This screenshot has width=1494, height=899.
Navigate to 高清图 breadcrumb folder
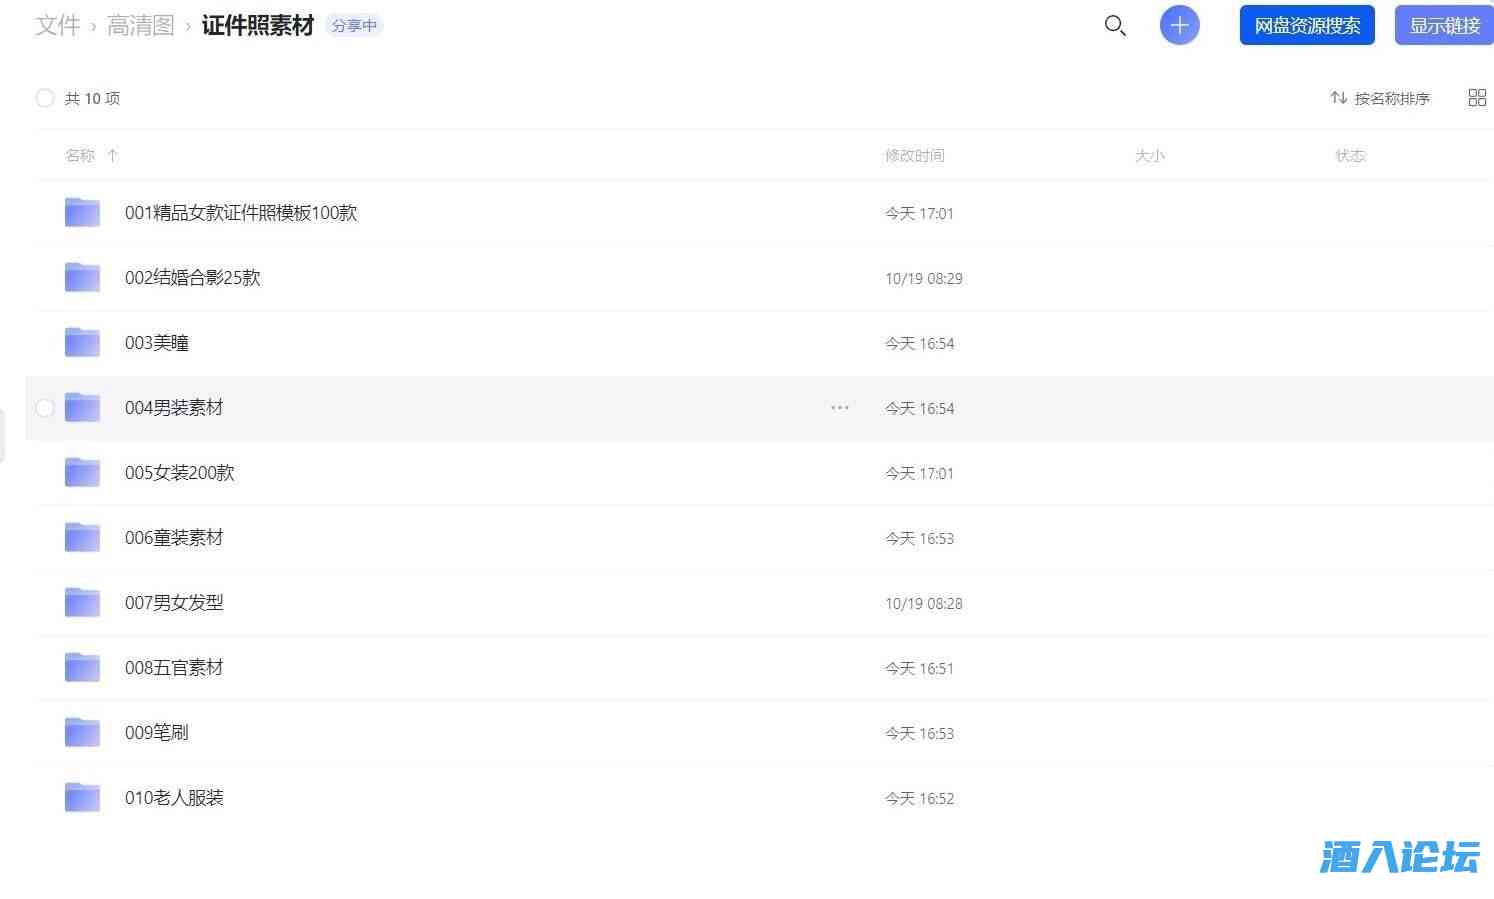(x=141, y=26)
